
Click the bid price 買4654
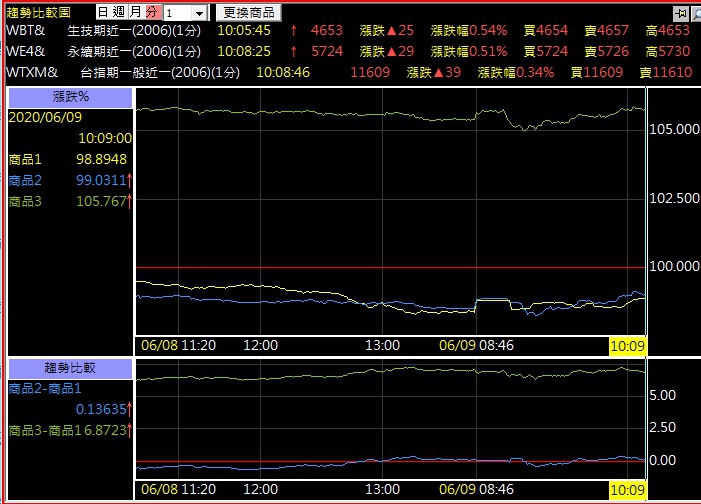(x=546, y=30)
